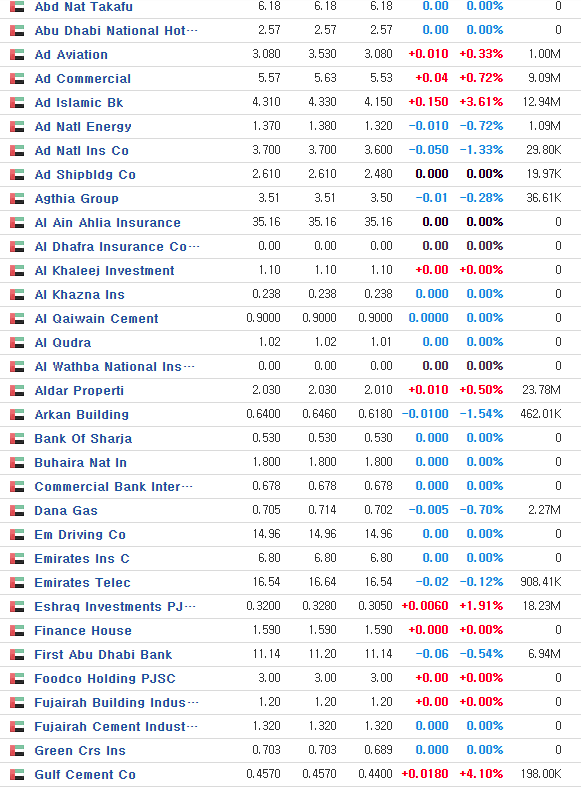
Task: Click the flag icon next to Agthia Group
Action: point(17,198)
